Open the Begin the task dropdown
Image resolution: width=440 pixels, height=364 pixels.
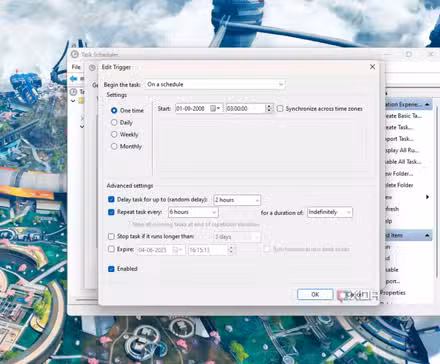point(215,84)
